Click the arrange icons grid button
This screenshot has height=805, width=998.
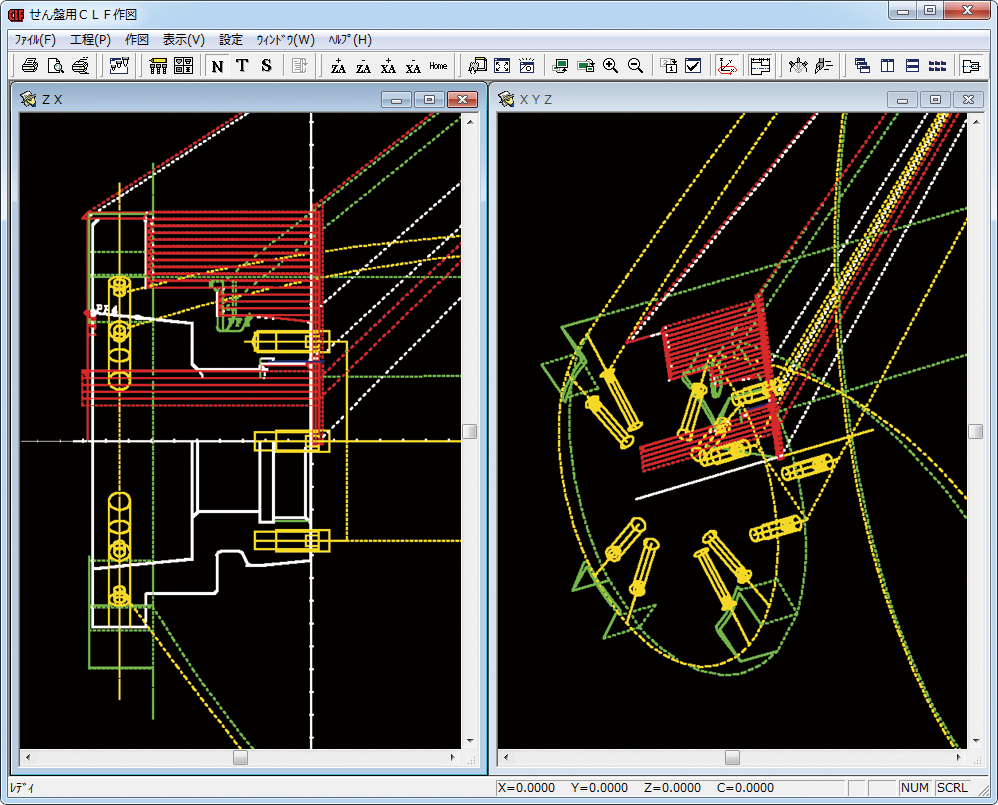pos(938,66)
